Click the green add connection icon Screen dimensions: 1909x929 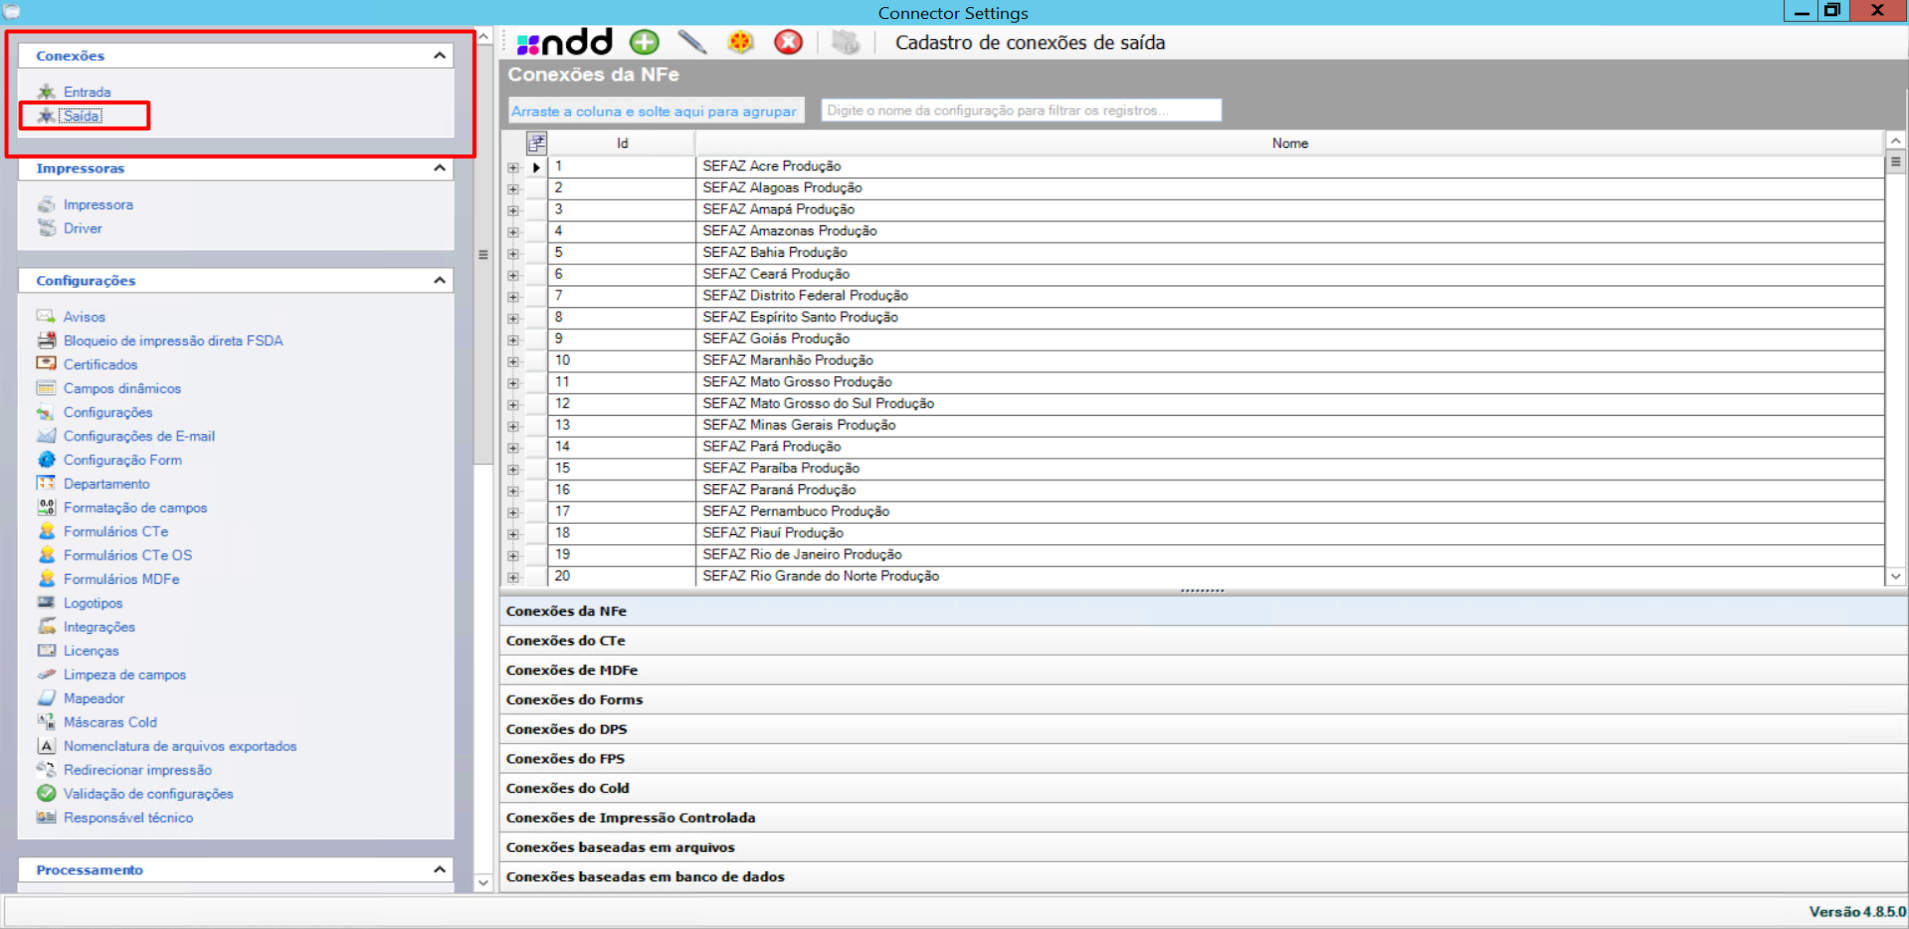[644, 42]
